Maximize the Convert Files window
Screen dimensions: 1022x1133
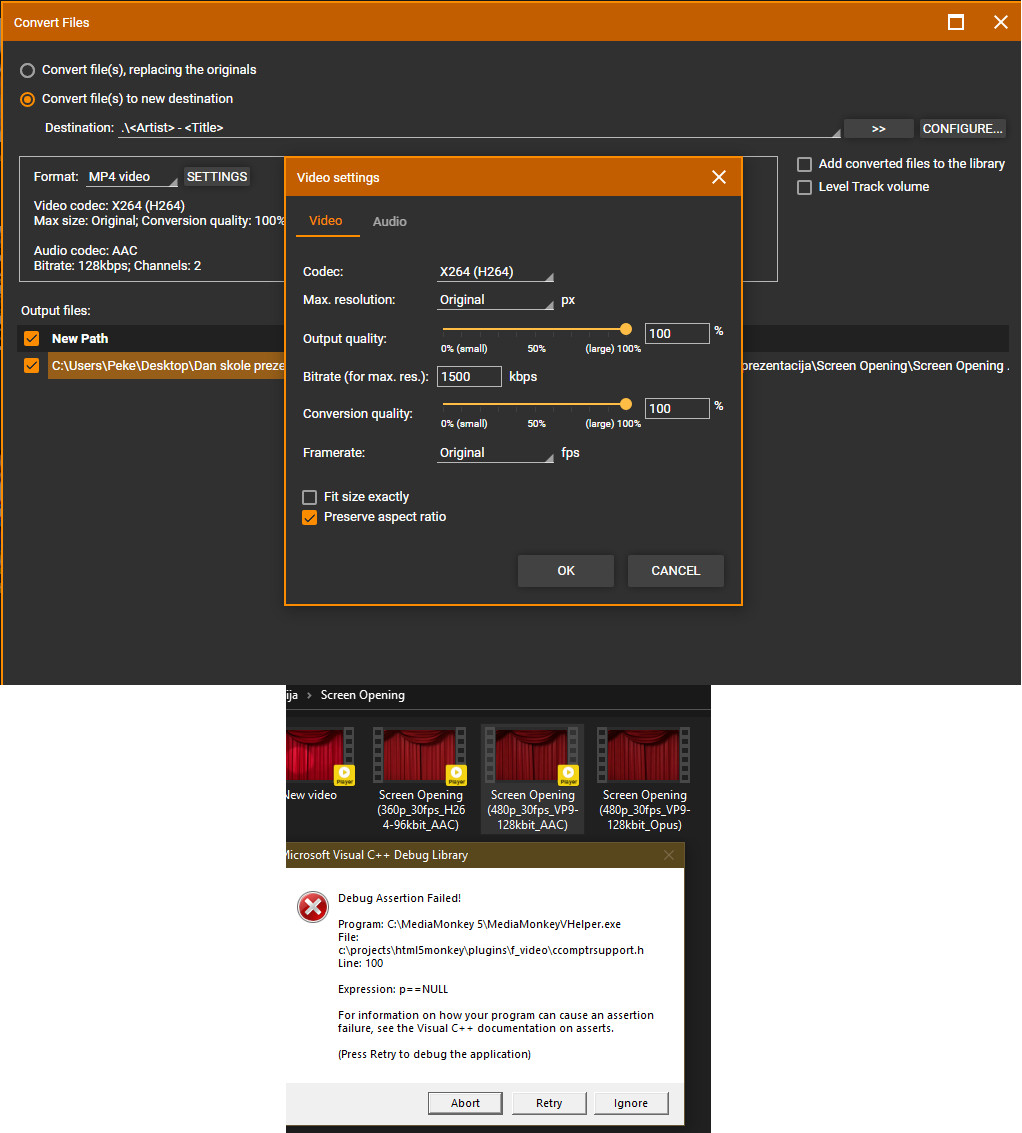coord(956,22)
